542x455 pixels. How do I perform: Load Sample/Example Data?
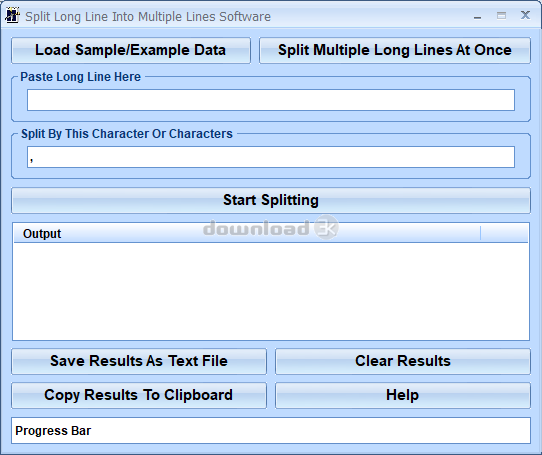(131, 50)
